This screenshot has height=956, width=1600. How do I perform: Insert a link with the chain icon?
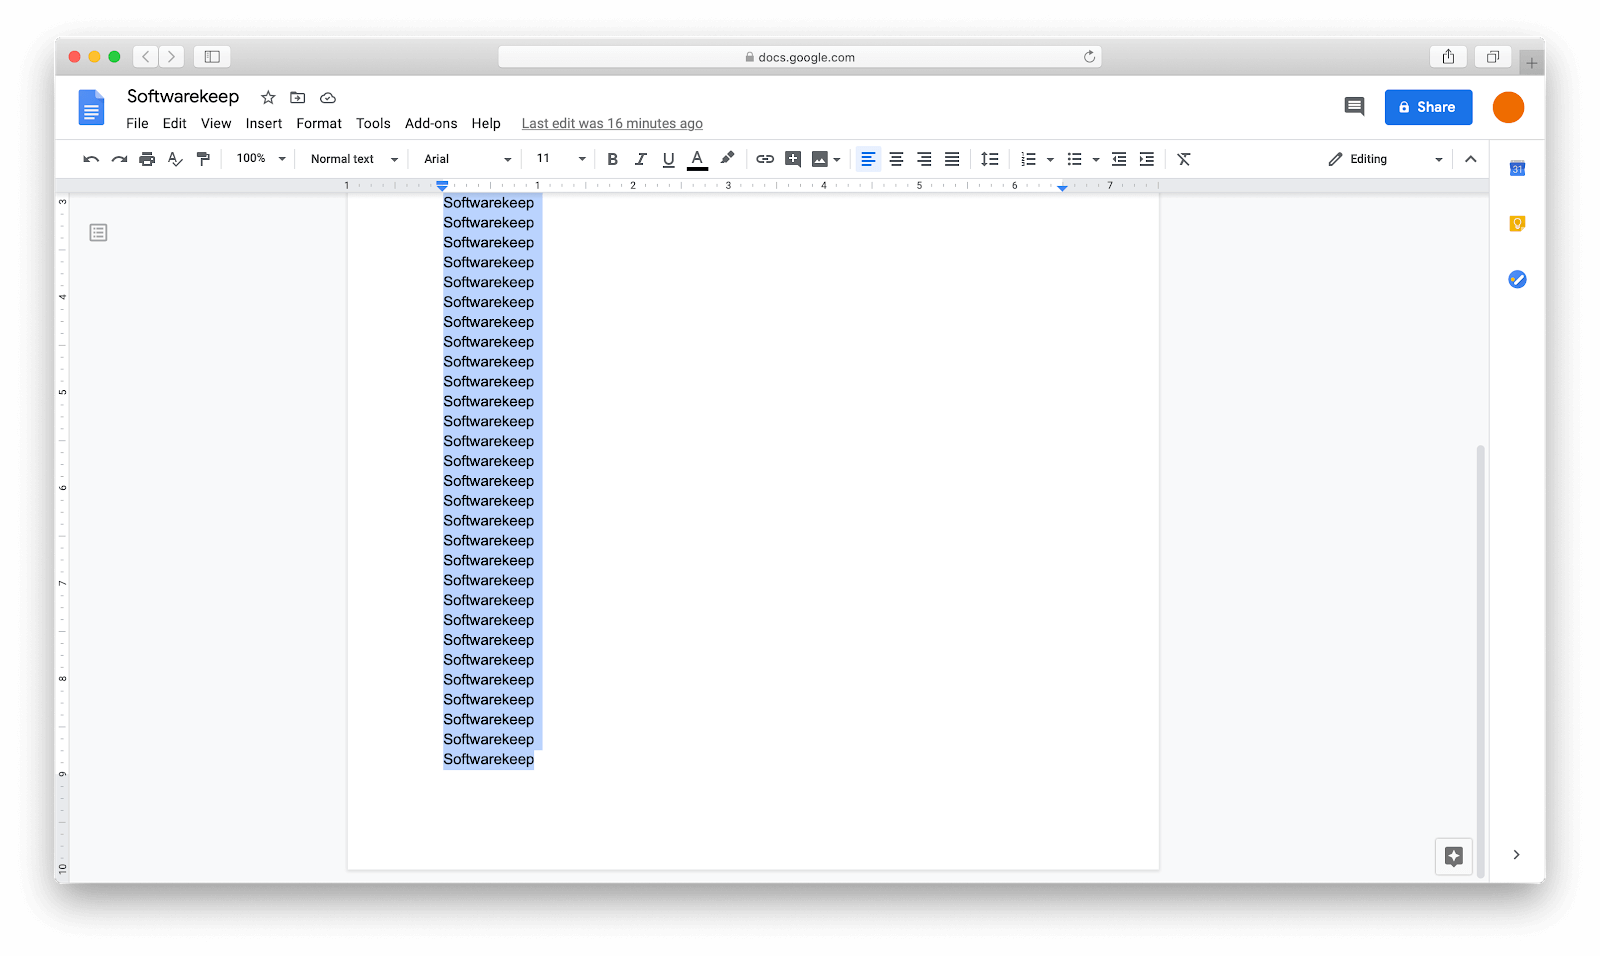click(x=765, y=159)
